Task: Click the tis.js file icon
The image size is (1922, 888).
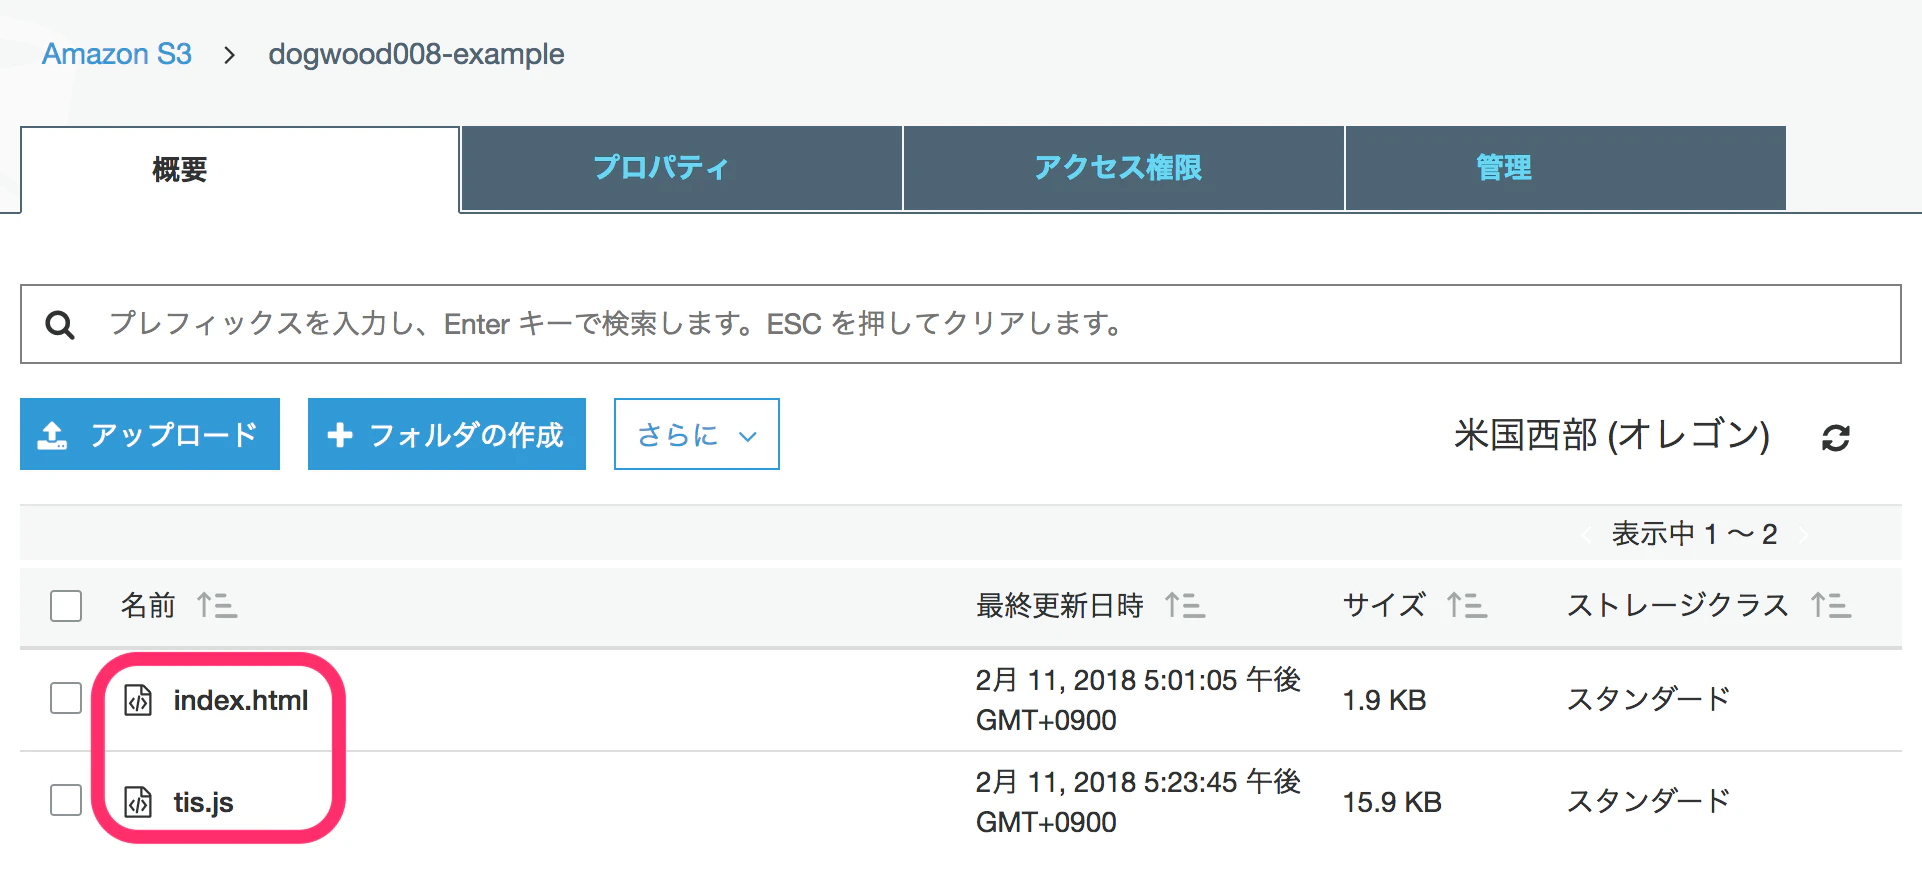Action: 138,802
